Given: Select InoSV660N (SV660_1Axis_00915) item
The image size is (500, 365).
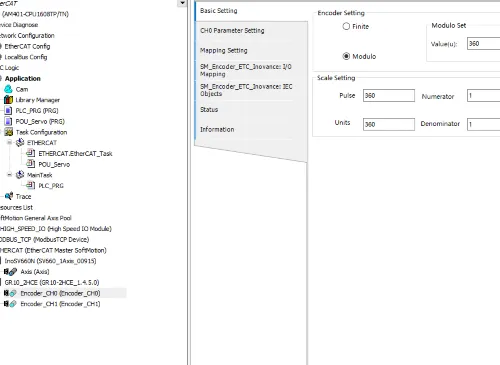Looking at the screenshot, I should tap(50, 261).
